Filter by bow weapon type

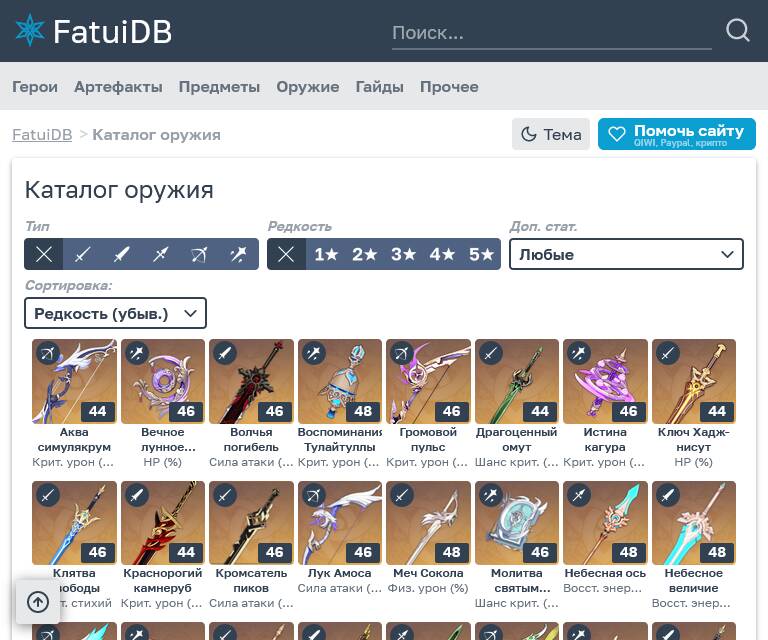(x=199, y=254)
